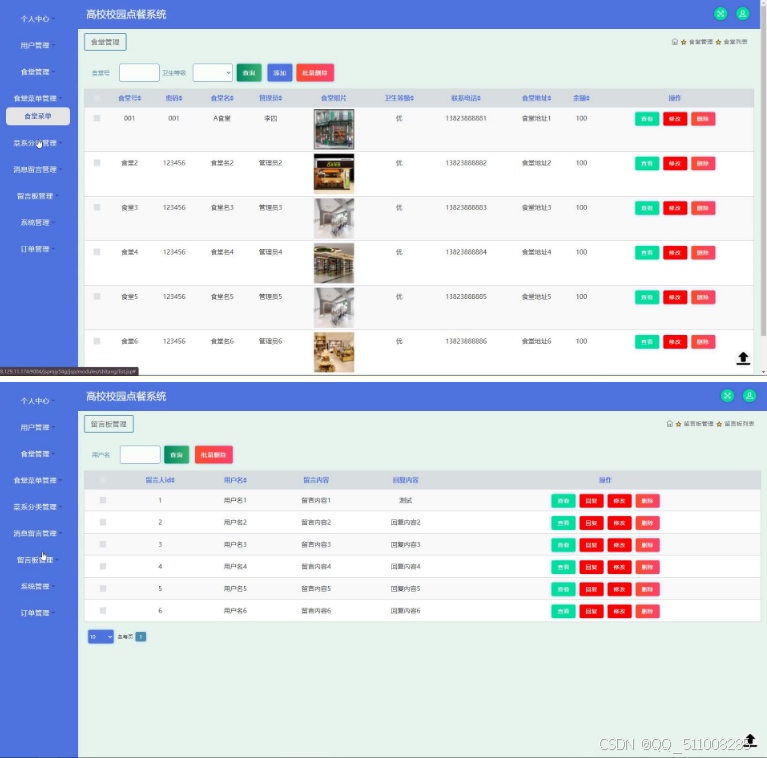Open 菜系分类管理 in 留言板 page sidebar
Image resolution: width=767 pixels, height=758 pixels.
(x=37, y=507)
